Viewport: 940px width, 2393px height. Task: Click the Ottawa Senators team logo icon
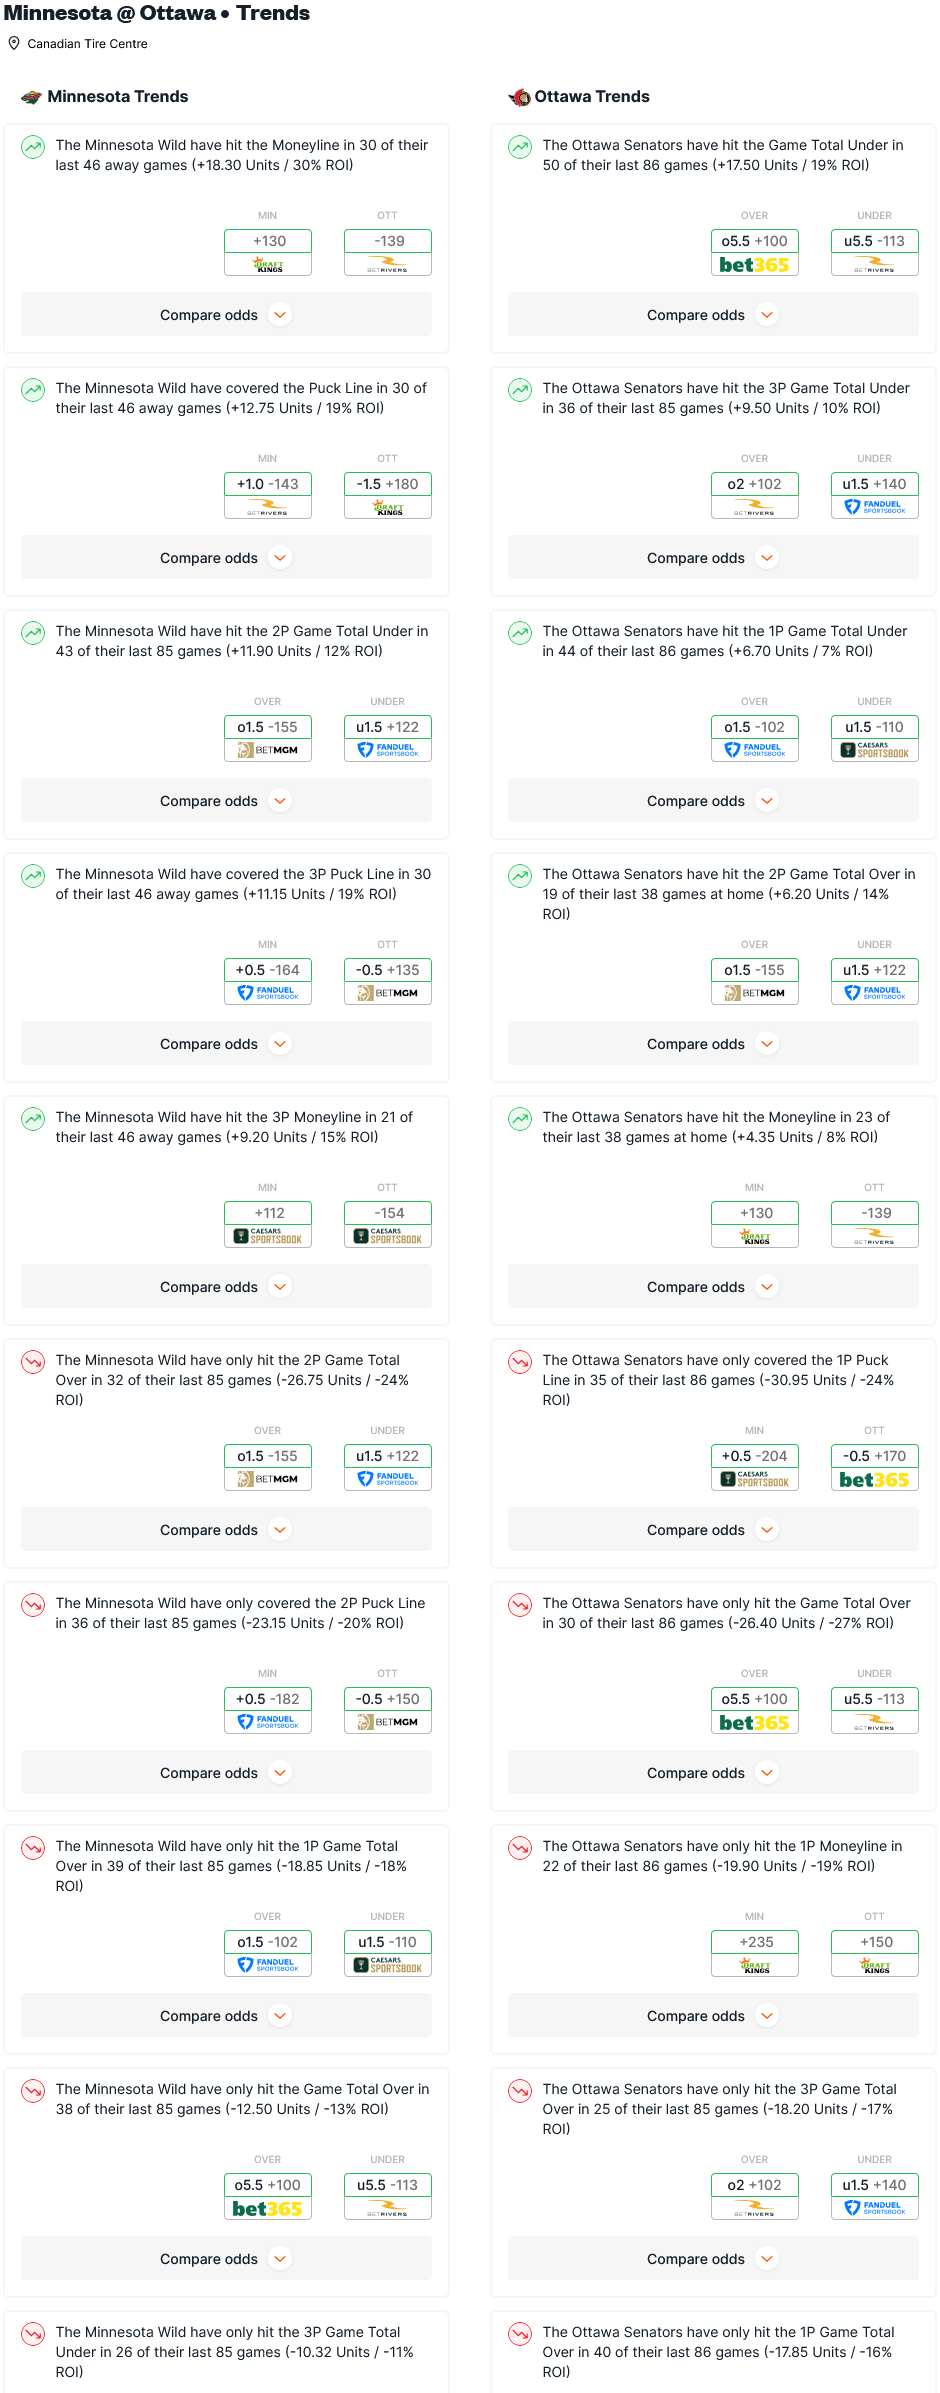519,97
